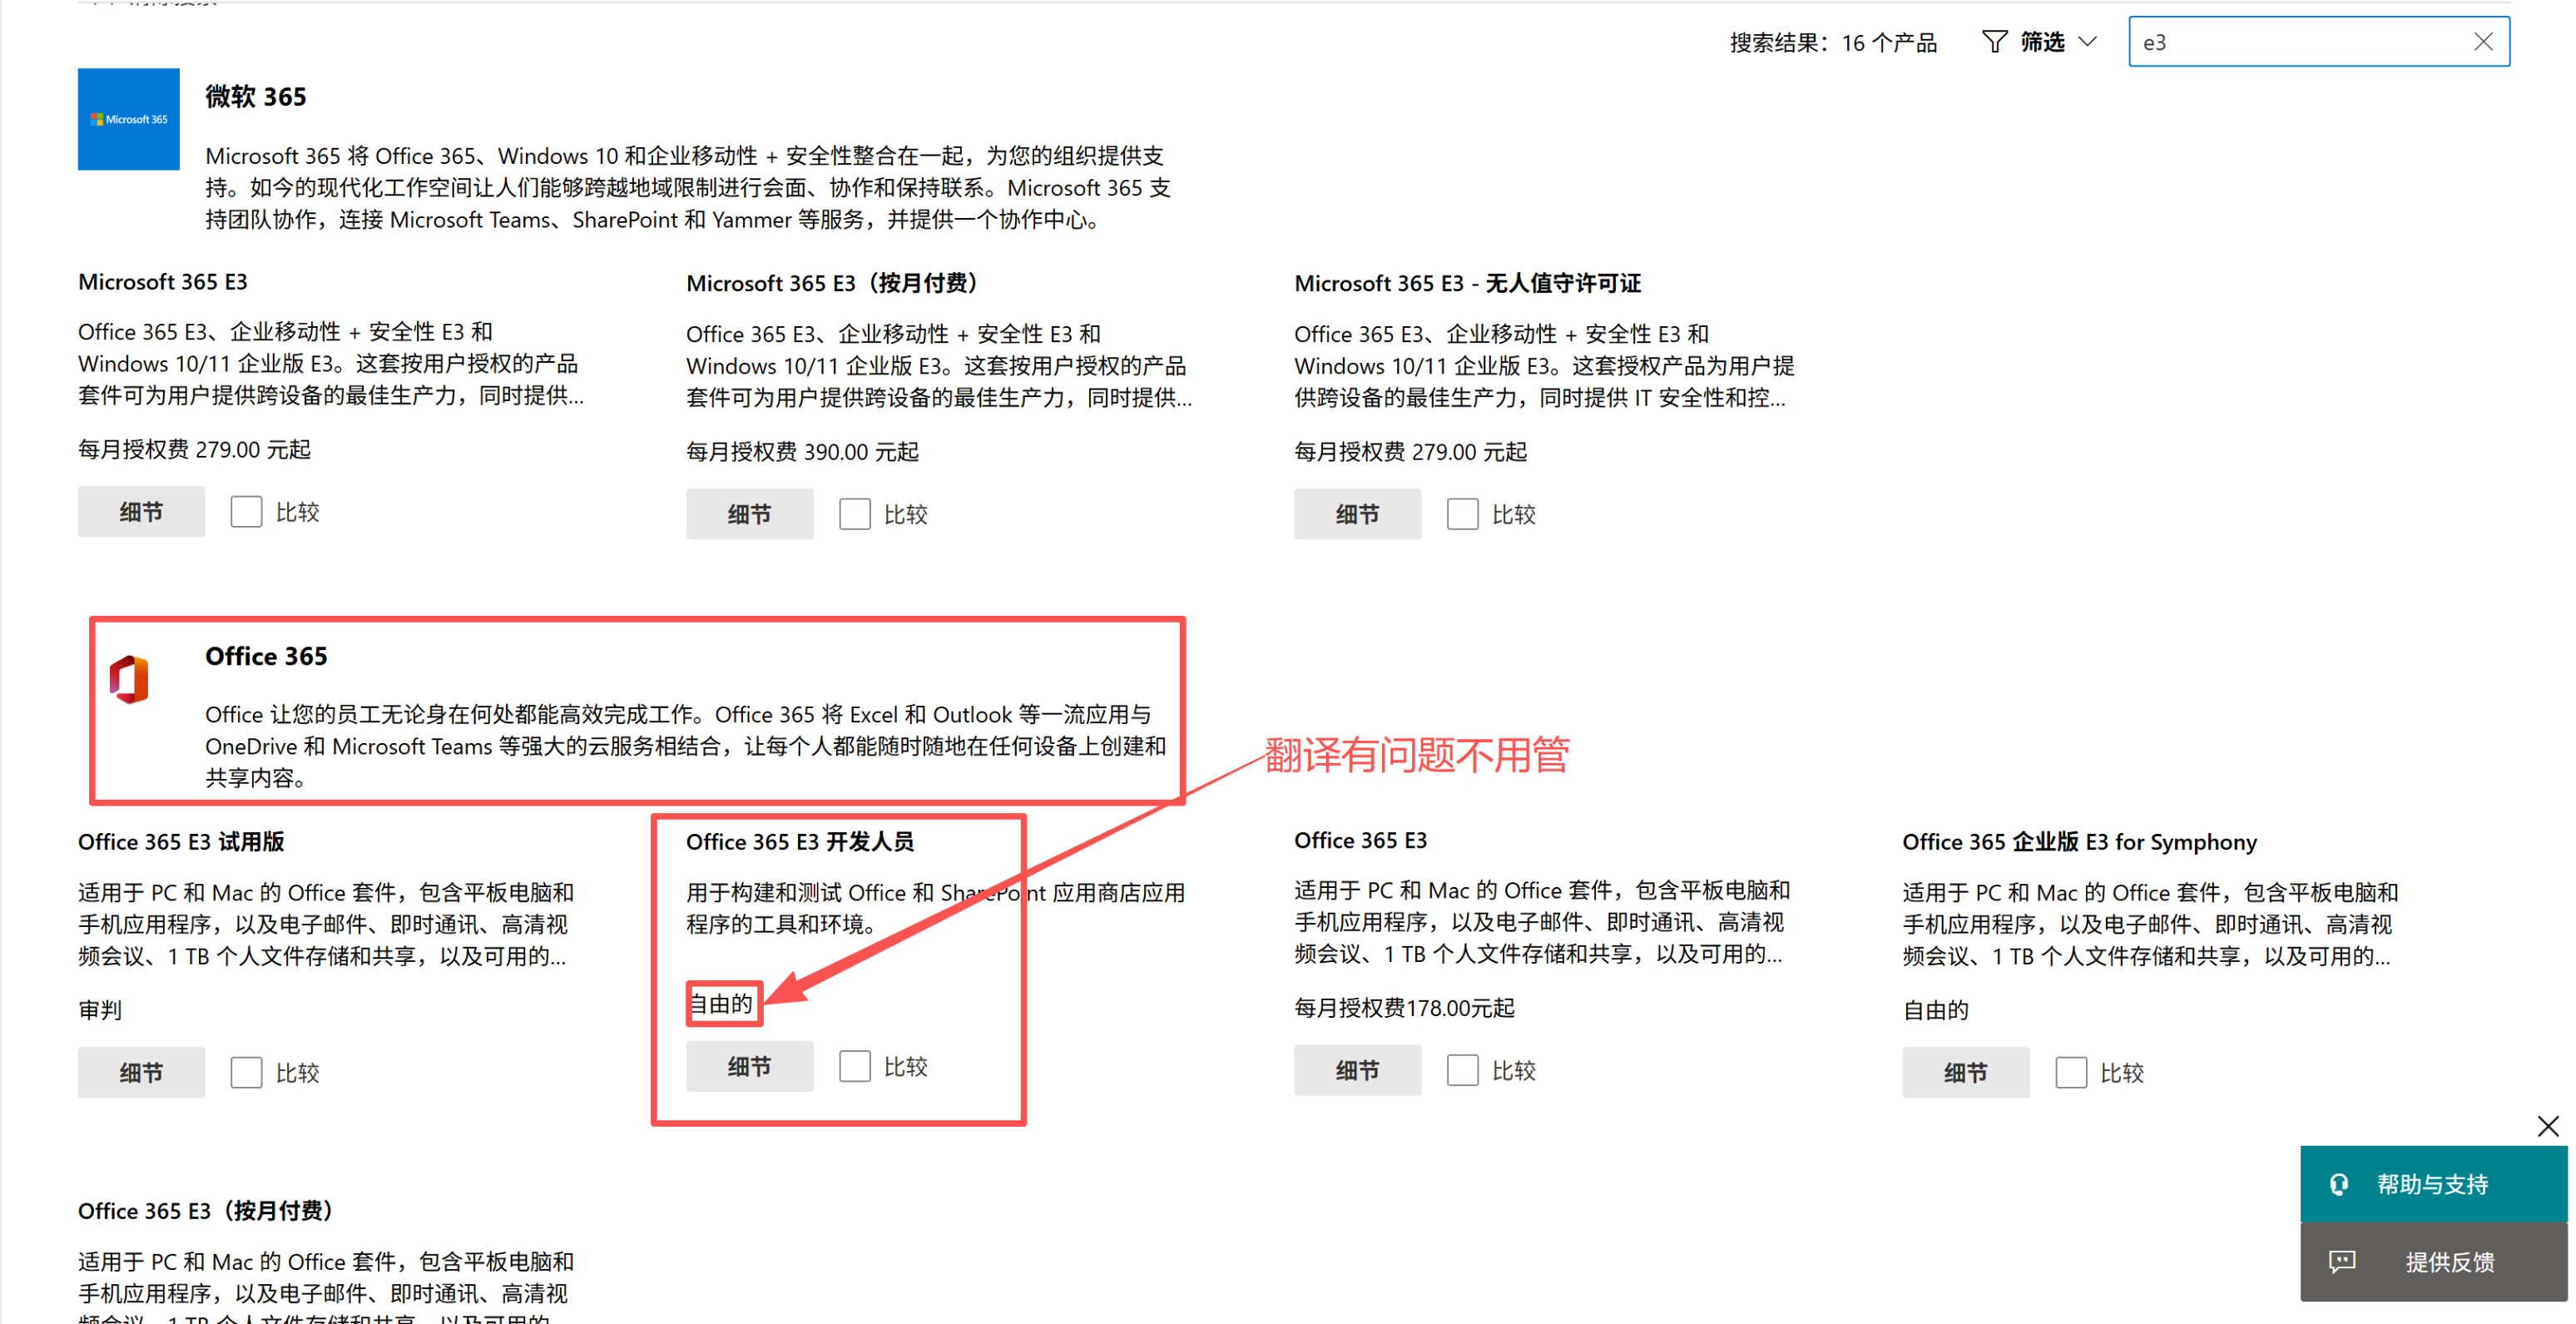This screenshot has height=1324, width=2576.
Task: Clear the search box with X icon
Action: click(2483, 42)
